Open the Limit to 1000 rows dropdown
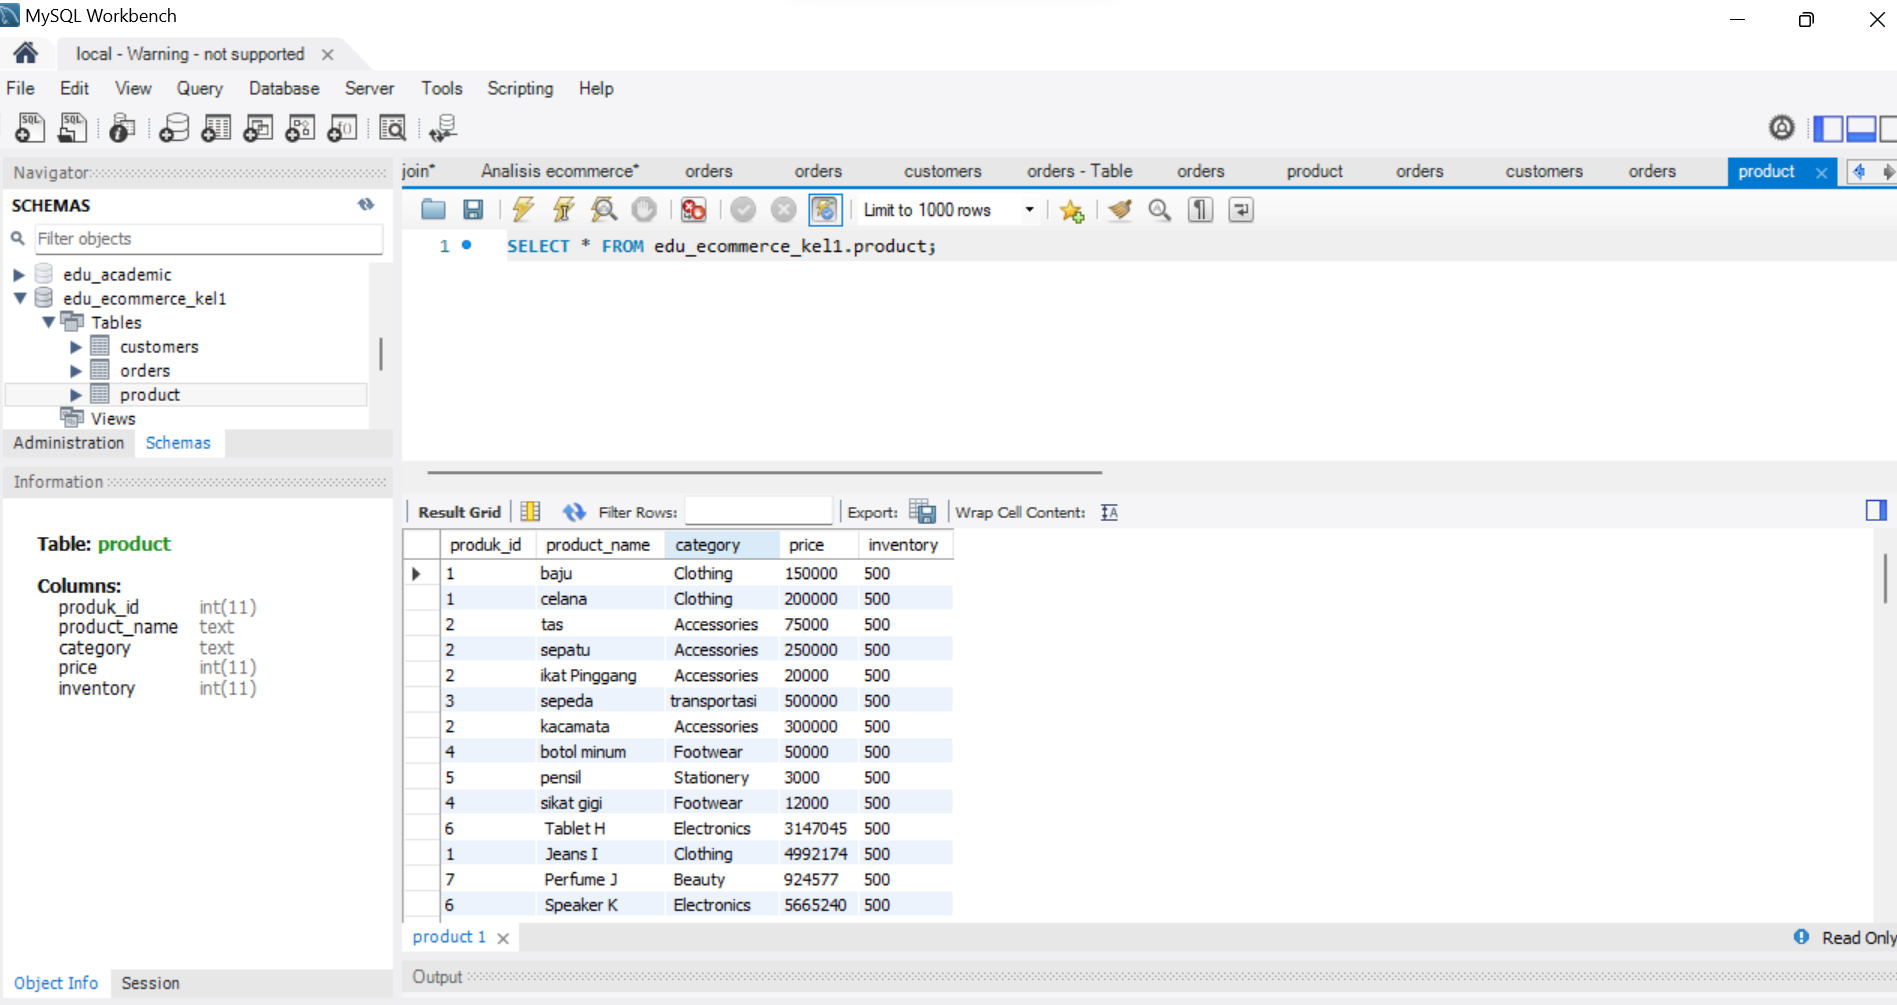Screen dimensions: 1897x1005 point(1029,210)
